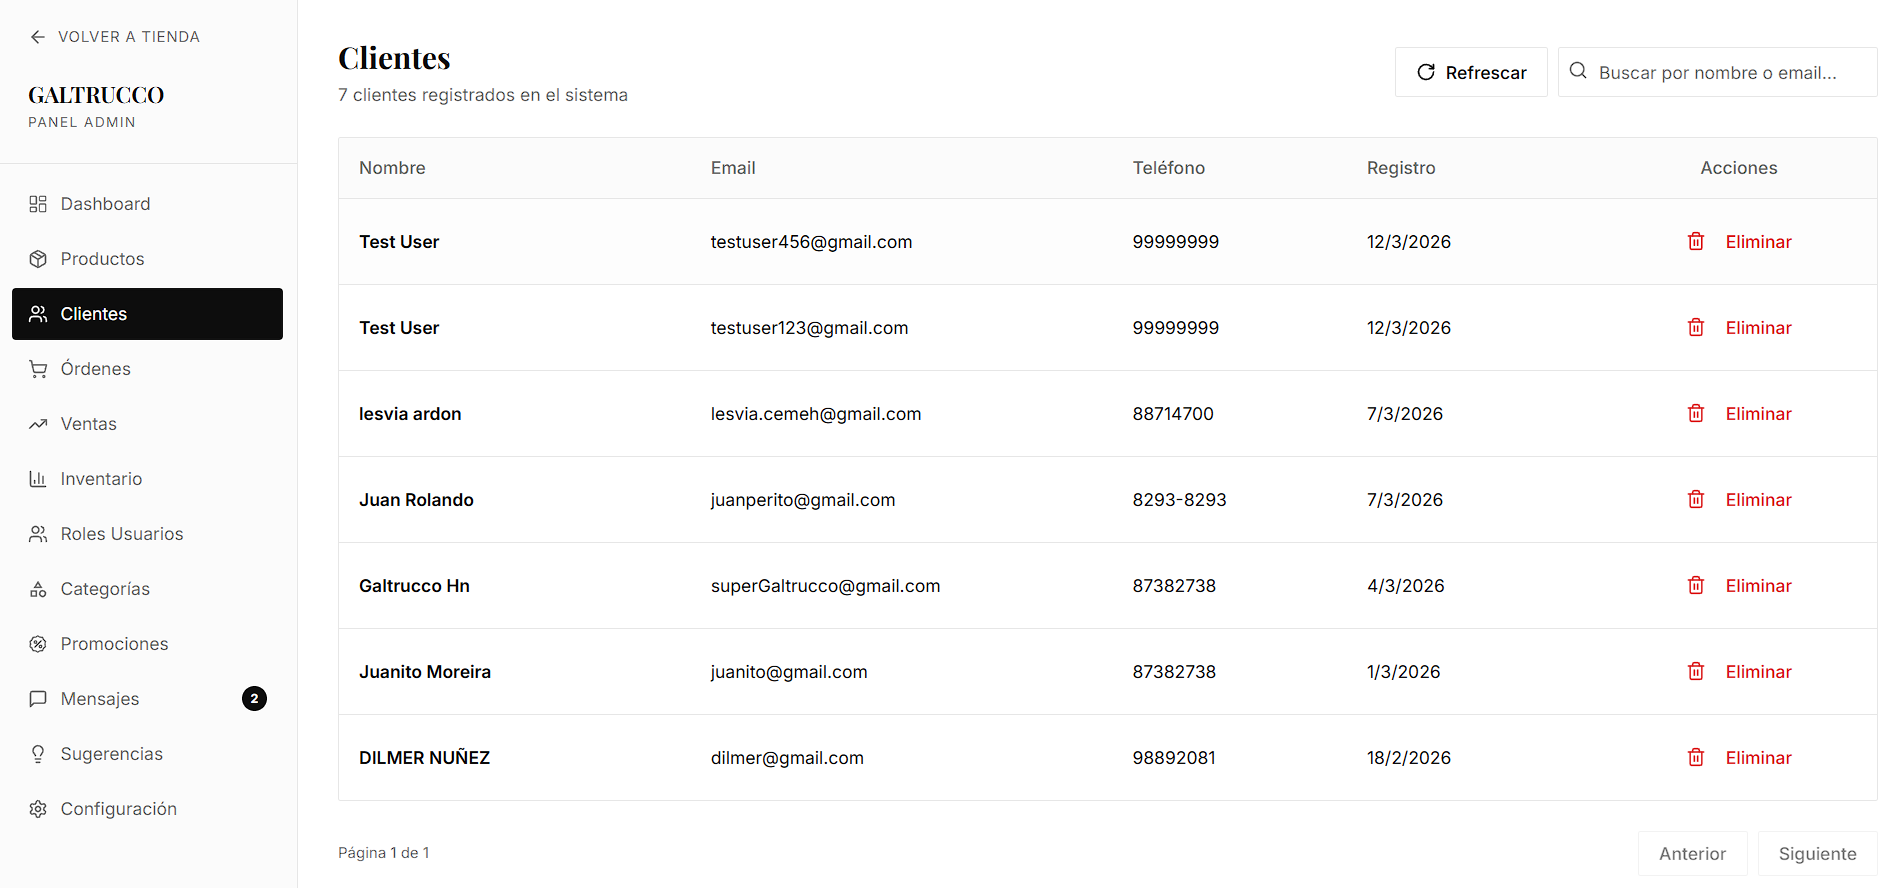Image resolution: width=1900 pixels, height=888 pixels.
Task: Click the Productos box icon
Action: click(x=38, y=259)
